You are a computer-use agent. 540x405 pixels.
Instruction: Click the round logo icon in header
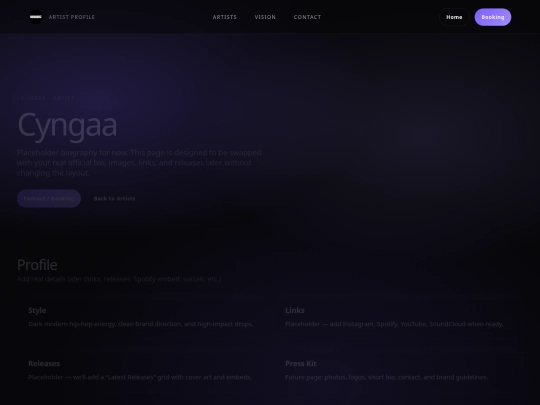point(36,17)
